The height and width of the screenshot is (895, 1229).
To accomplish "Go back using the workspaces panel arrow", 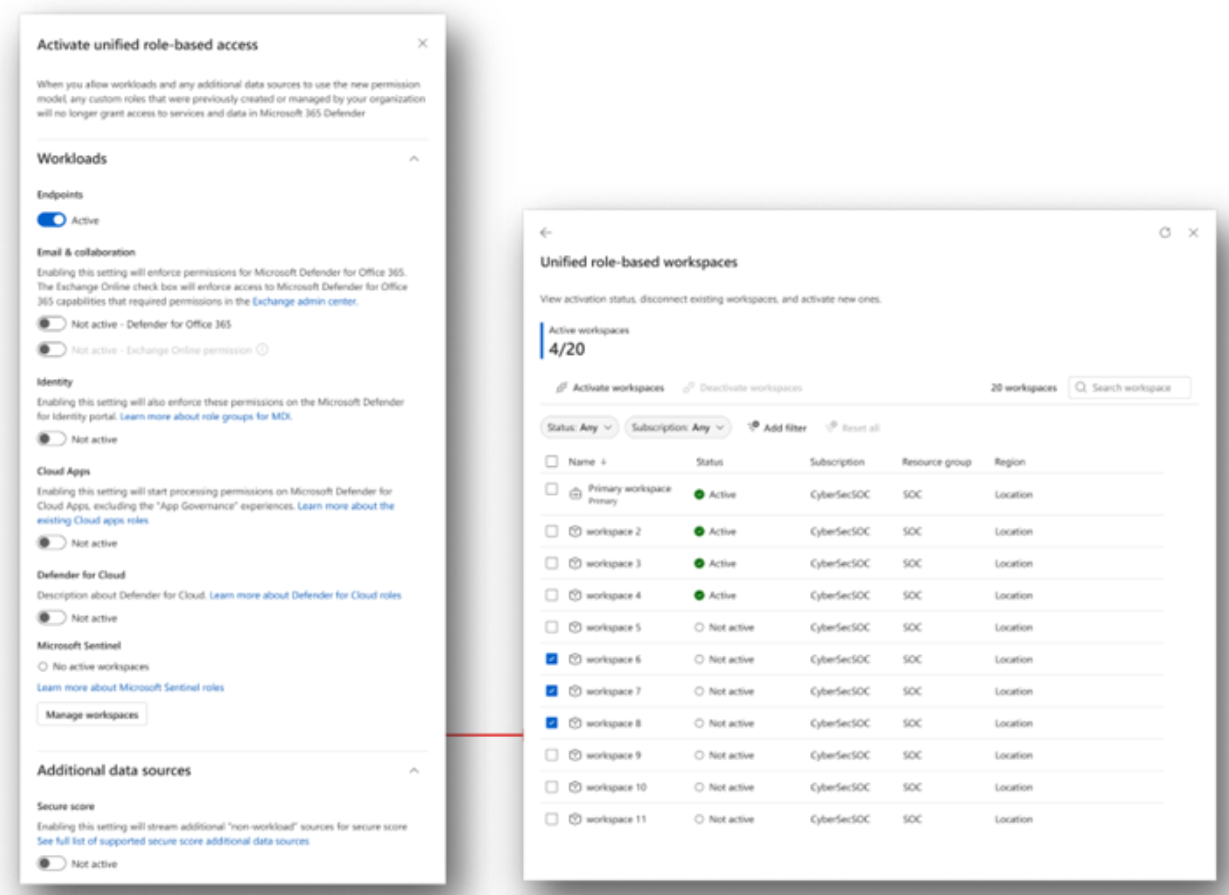I will point(546,232).
